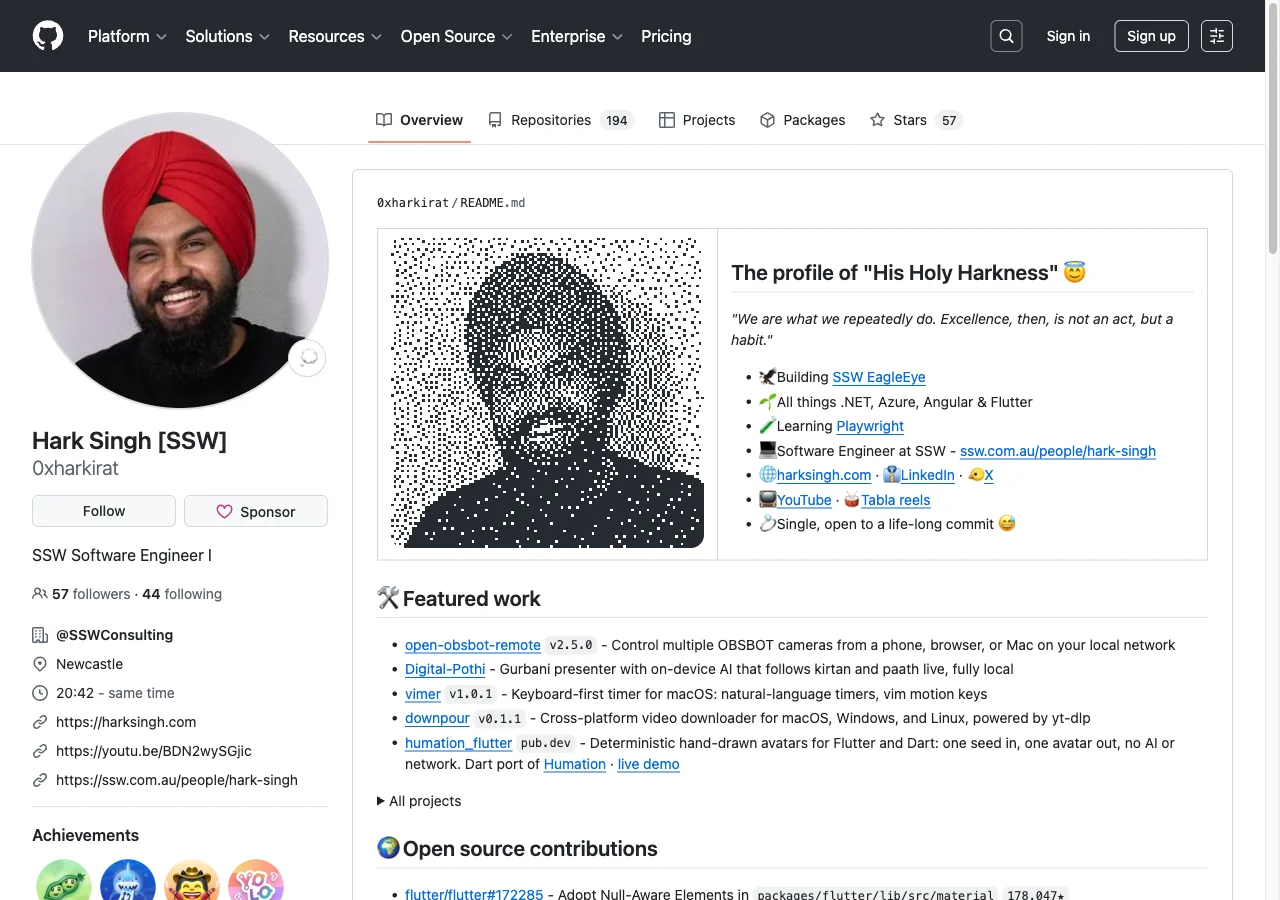1280x900 pixels.
Task: Click the README.md file link
Action: click(493, 203)
